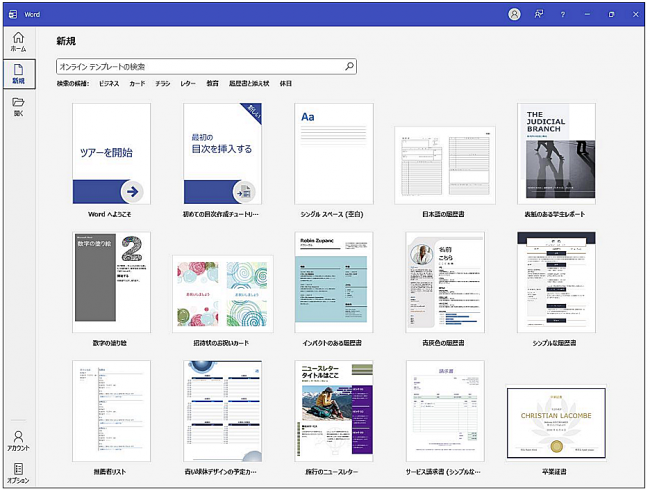Open the オプション options icon

pos(18,472)
